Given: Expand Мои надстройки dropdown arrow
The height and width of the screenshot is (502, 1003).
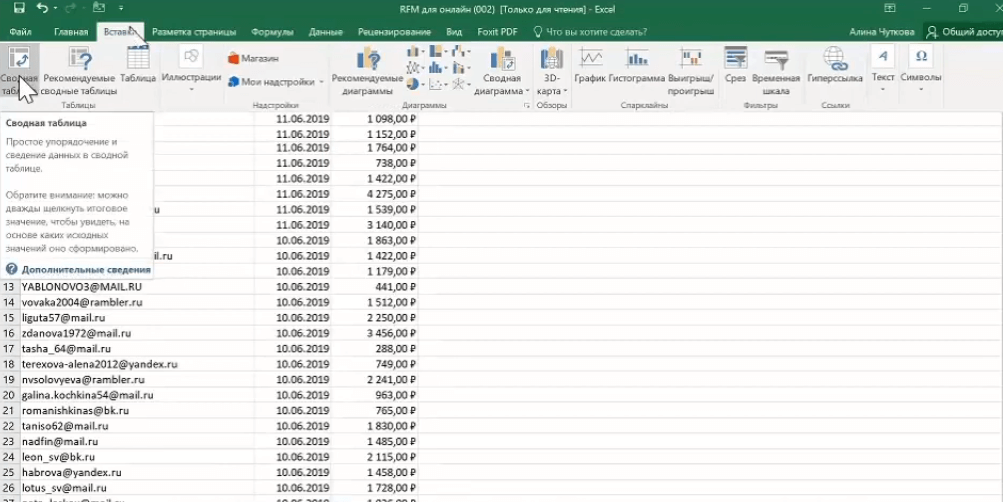Looking at the screenshot, I should (x=321, y=82).
